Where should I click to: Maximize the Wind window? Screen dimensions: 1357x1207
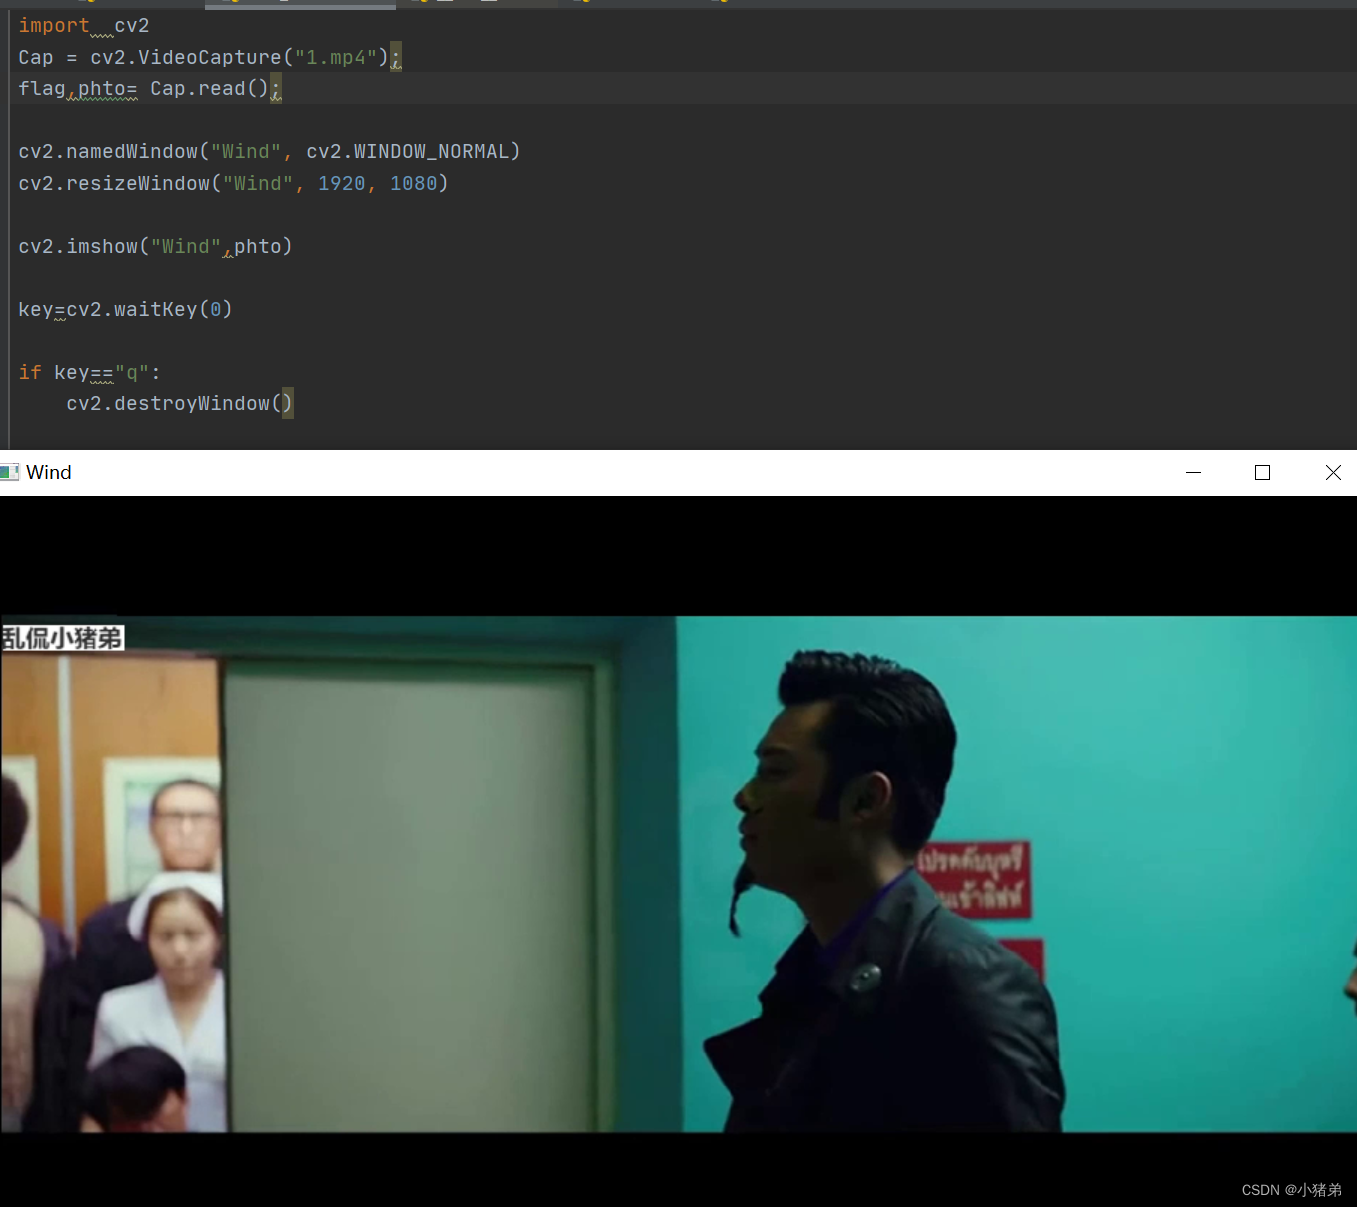1262,472
